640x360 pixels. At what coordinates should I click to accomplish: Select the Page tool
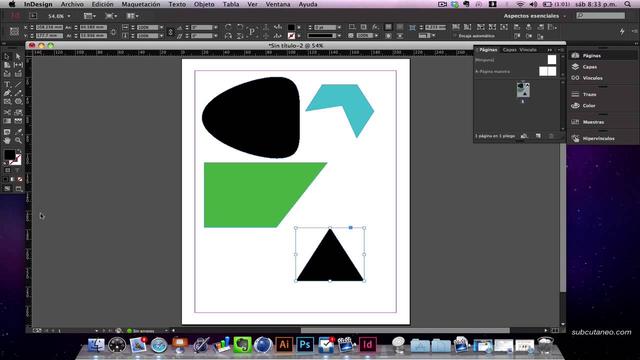click(7, 65)
